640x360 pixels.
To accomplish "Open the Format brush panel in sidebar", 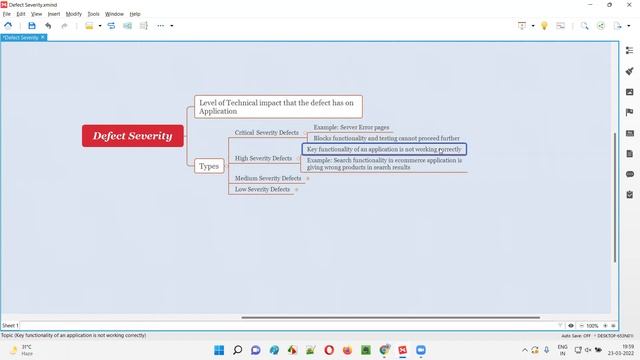I will tap(630, 71).
